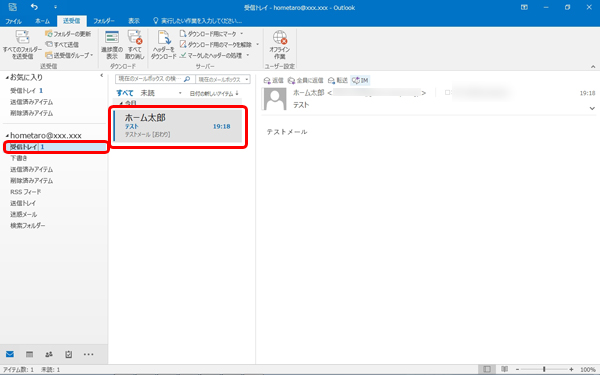This screenshot has width=600, height=375.
Task: Click Send/Receive All Folders icon
Action: (22, 38)
